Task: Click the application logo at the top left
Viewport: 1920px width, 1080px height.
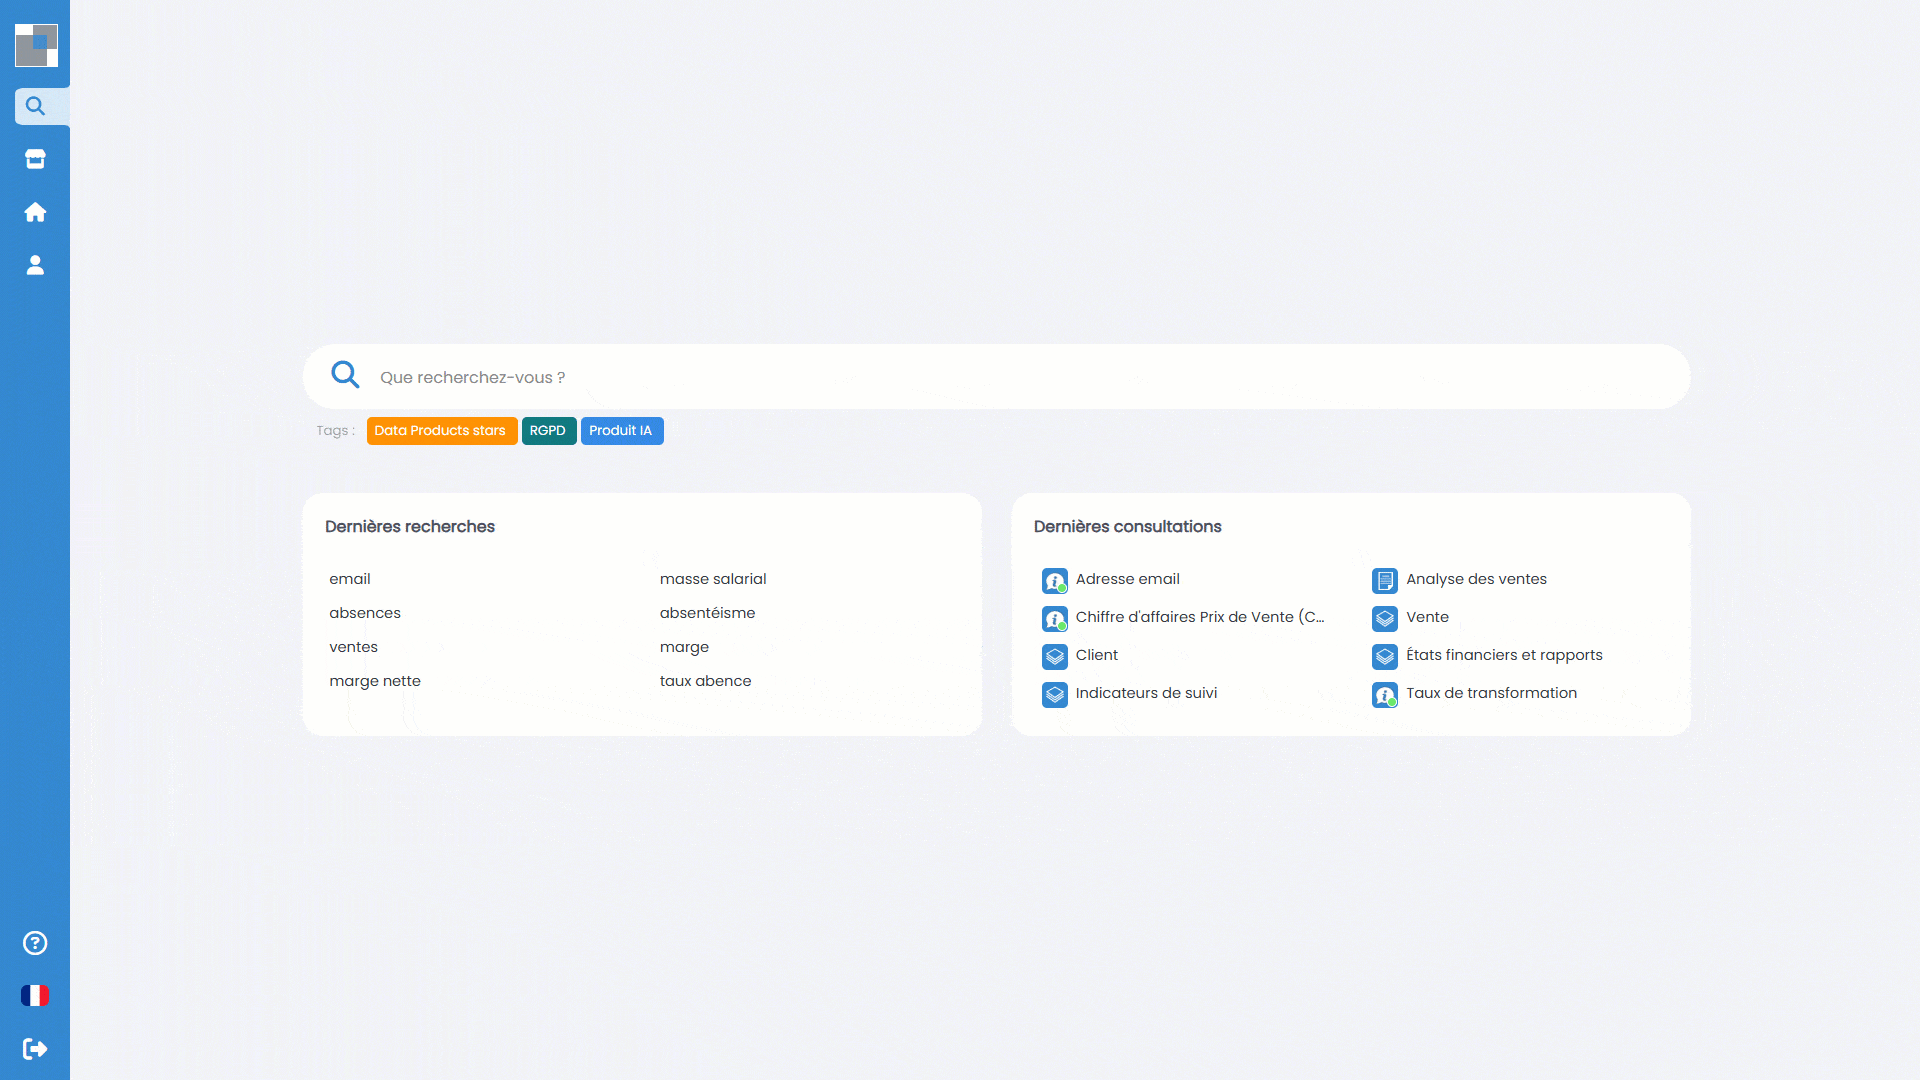Action: click(36, 45)
